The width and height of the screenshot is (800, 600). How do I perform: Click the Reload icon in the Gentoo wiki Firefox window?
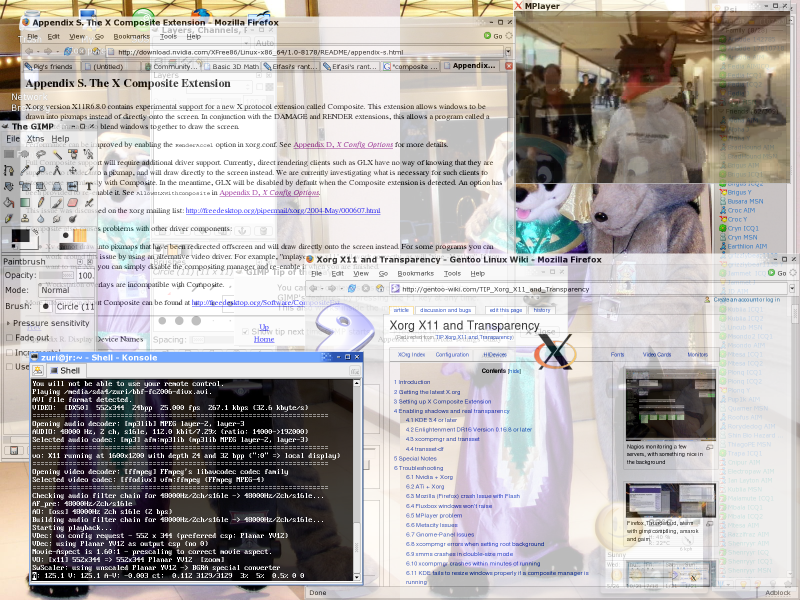click(x=351, y=288)
